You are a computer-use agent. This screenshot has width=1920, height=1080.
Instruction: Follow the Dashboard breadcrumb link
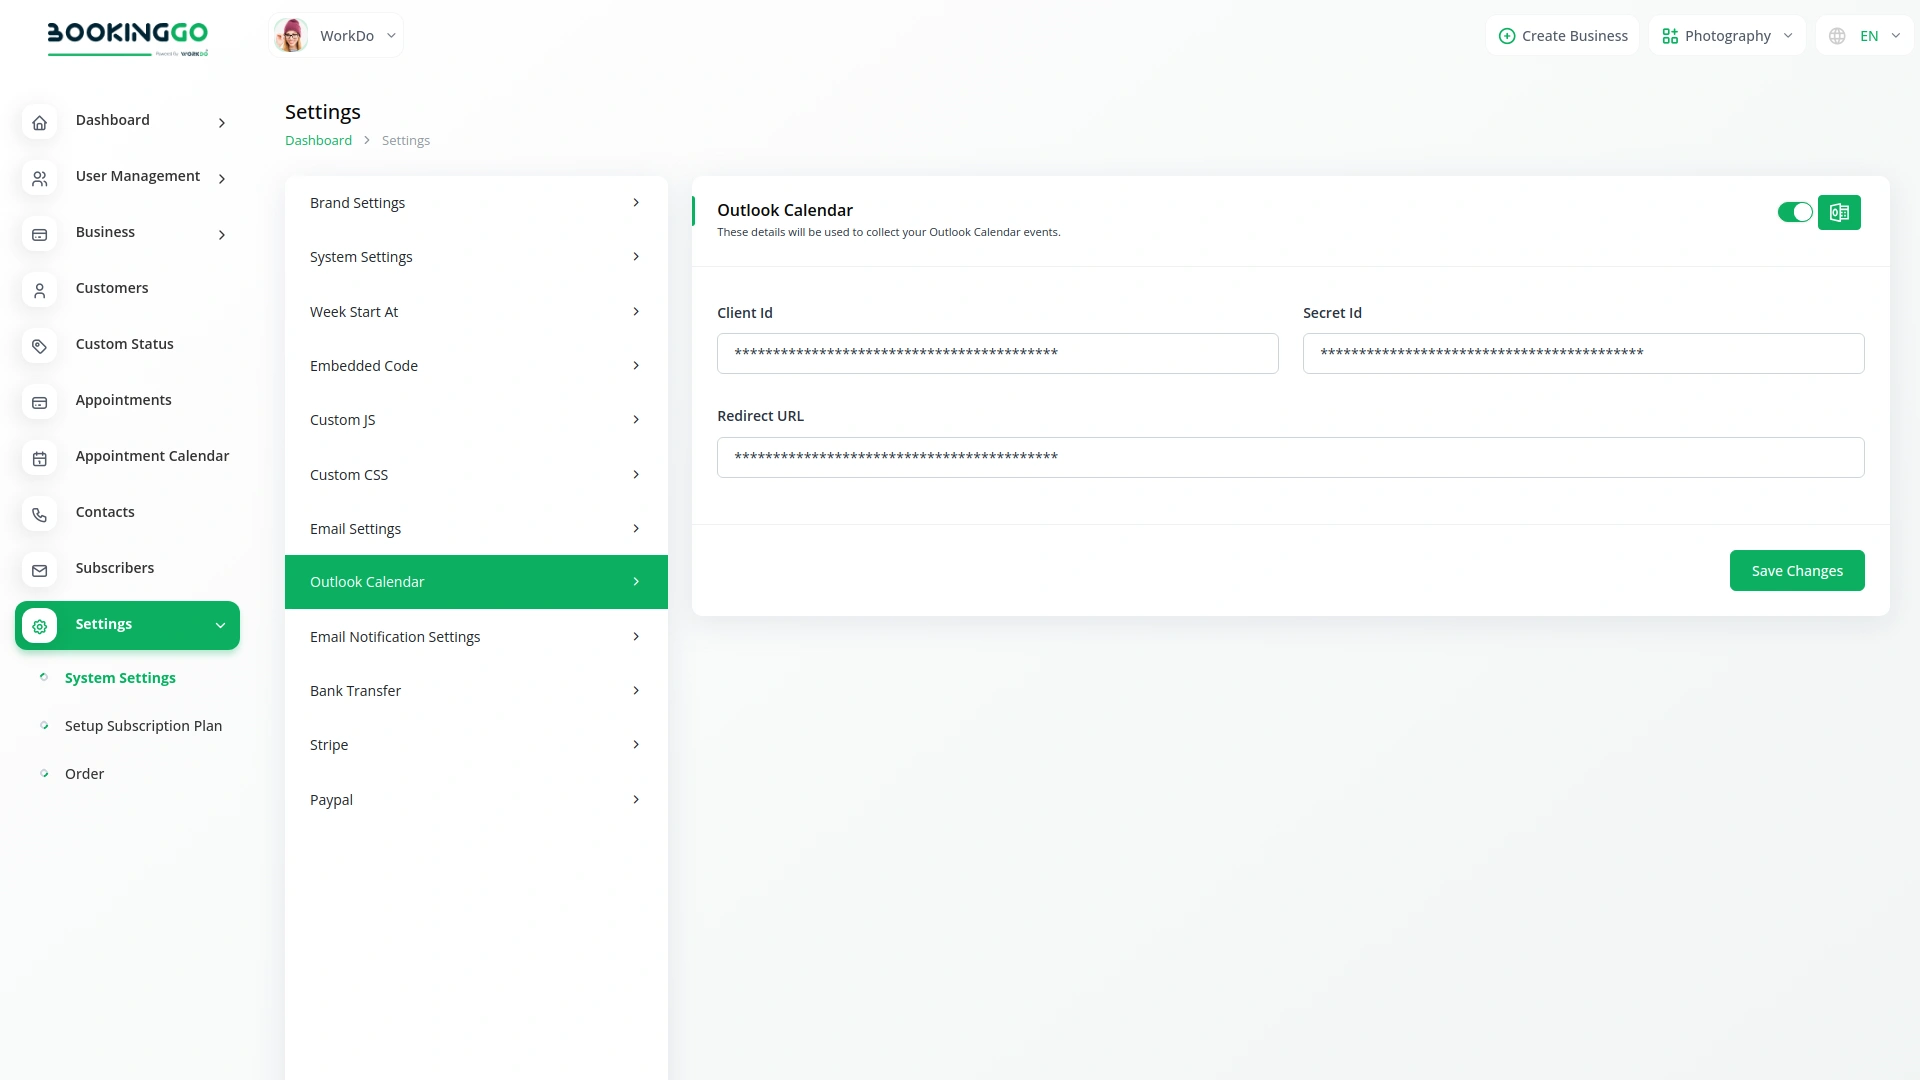[318, 140]
